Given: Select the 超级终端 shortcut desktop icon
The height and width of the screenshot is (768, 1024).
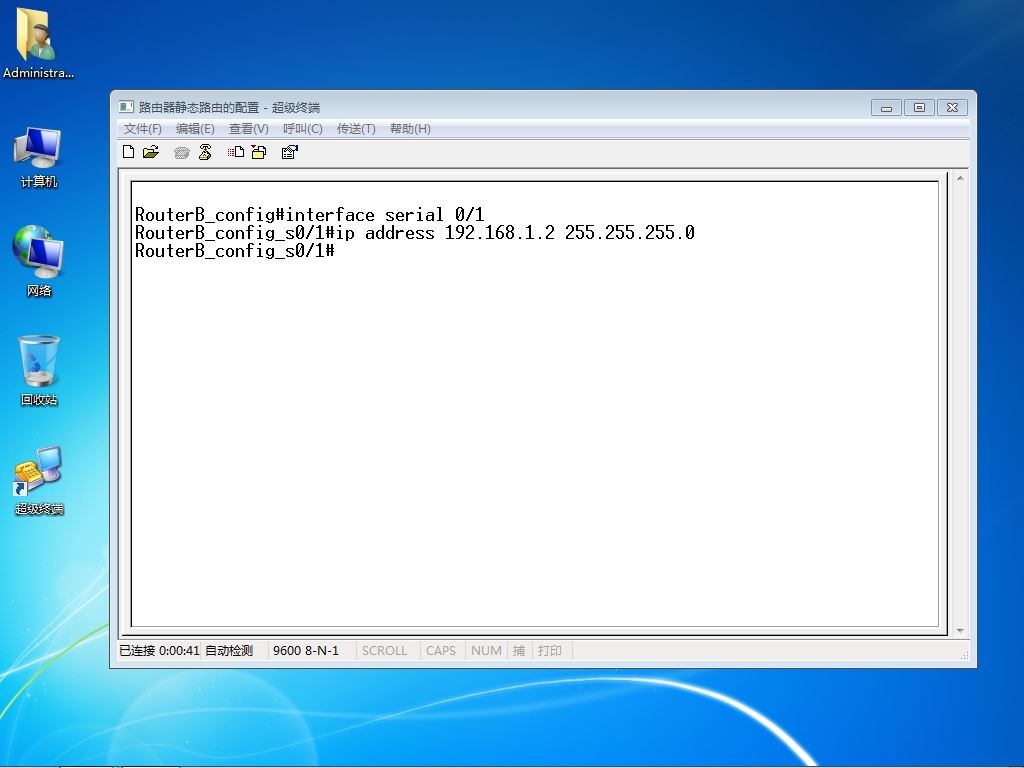Looking at the screenshot, I should [39, 481].
